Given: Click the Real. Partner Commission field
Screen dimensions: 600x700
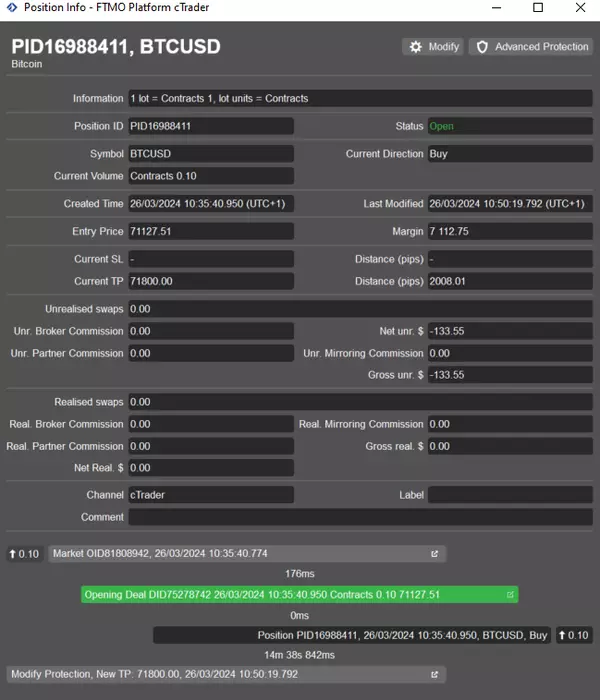Looking at the screenshot, I should (x=211, y=446).
